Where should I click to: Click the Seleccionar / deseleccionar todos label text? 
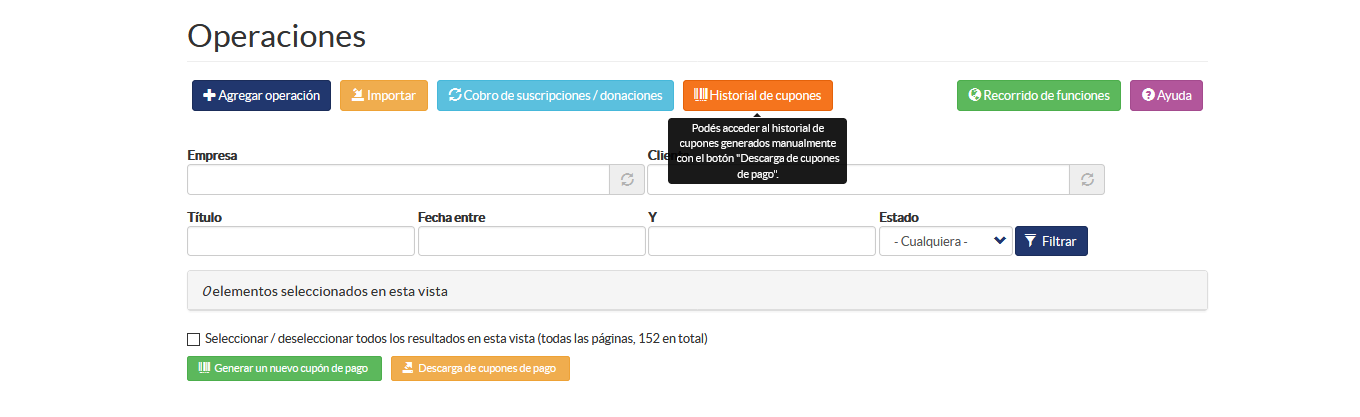click(x=456, y=339)
